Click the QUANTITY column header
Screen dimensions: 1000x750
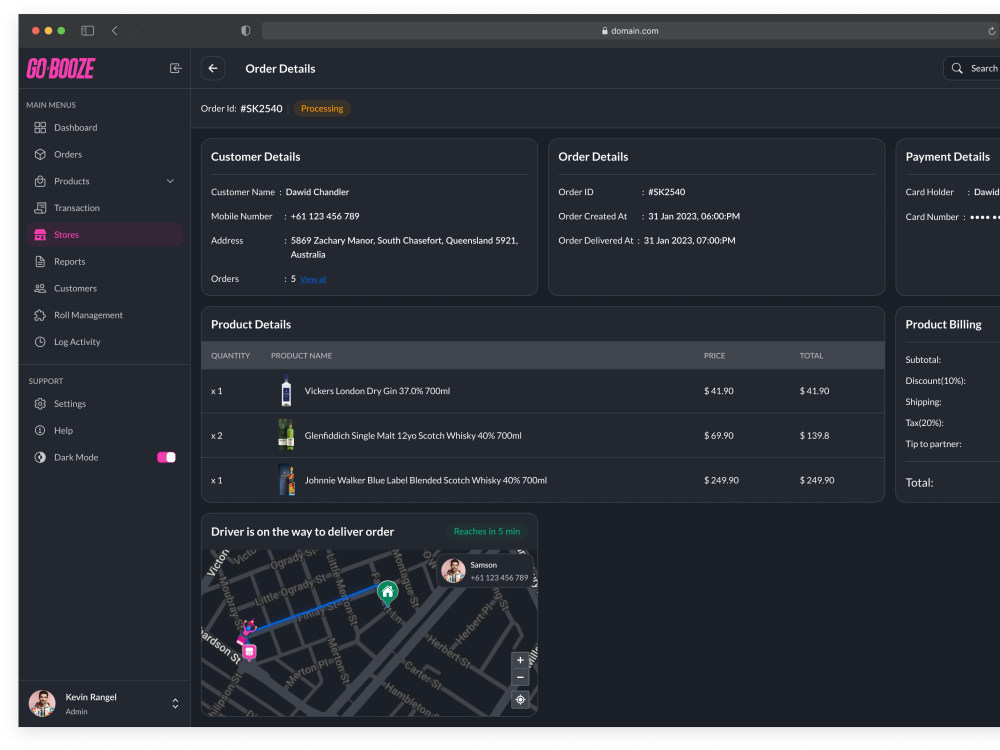point(230,356)
